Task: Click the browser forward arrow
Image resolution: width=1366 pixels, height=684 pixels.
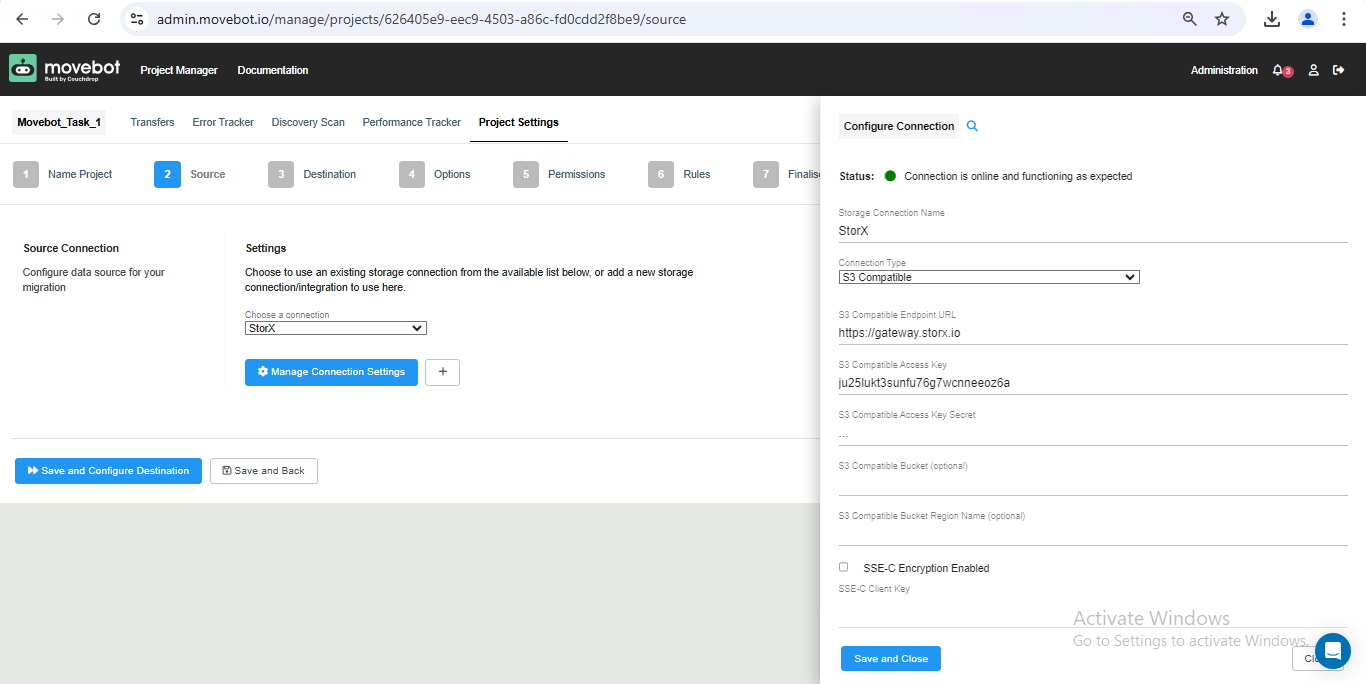Action: (x=58, y=19)
